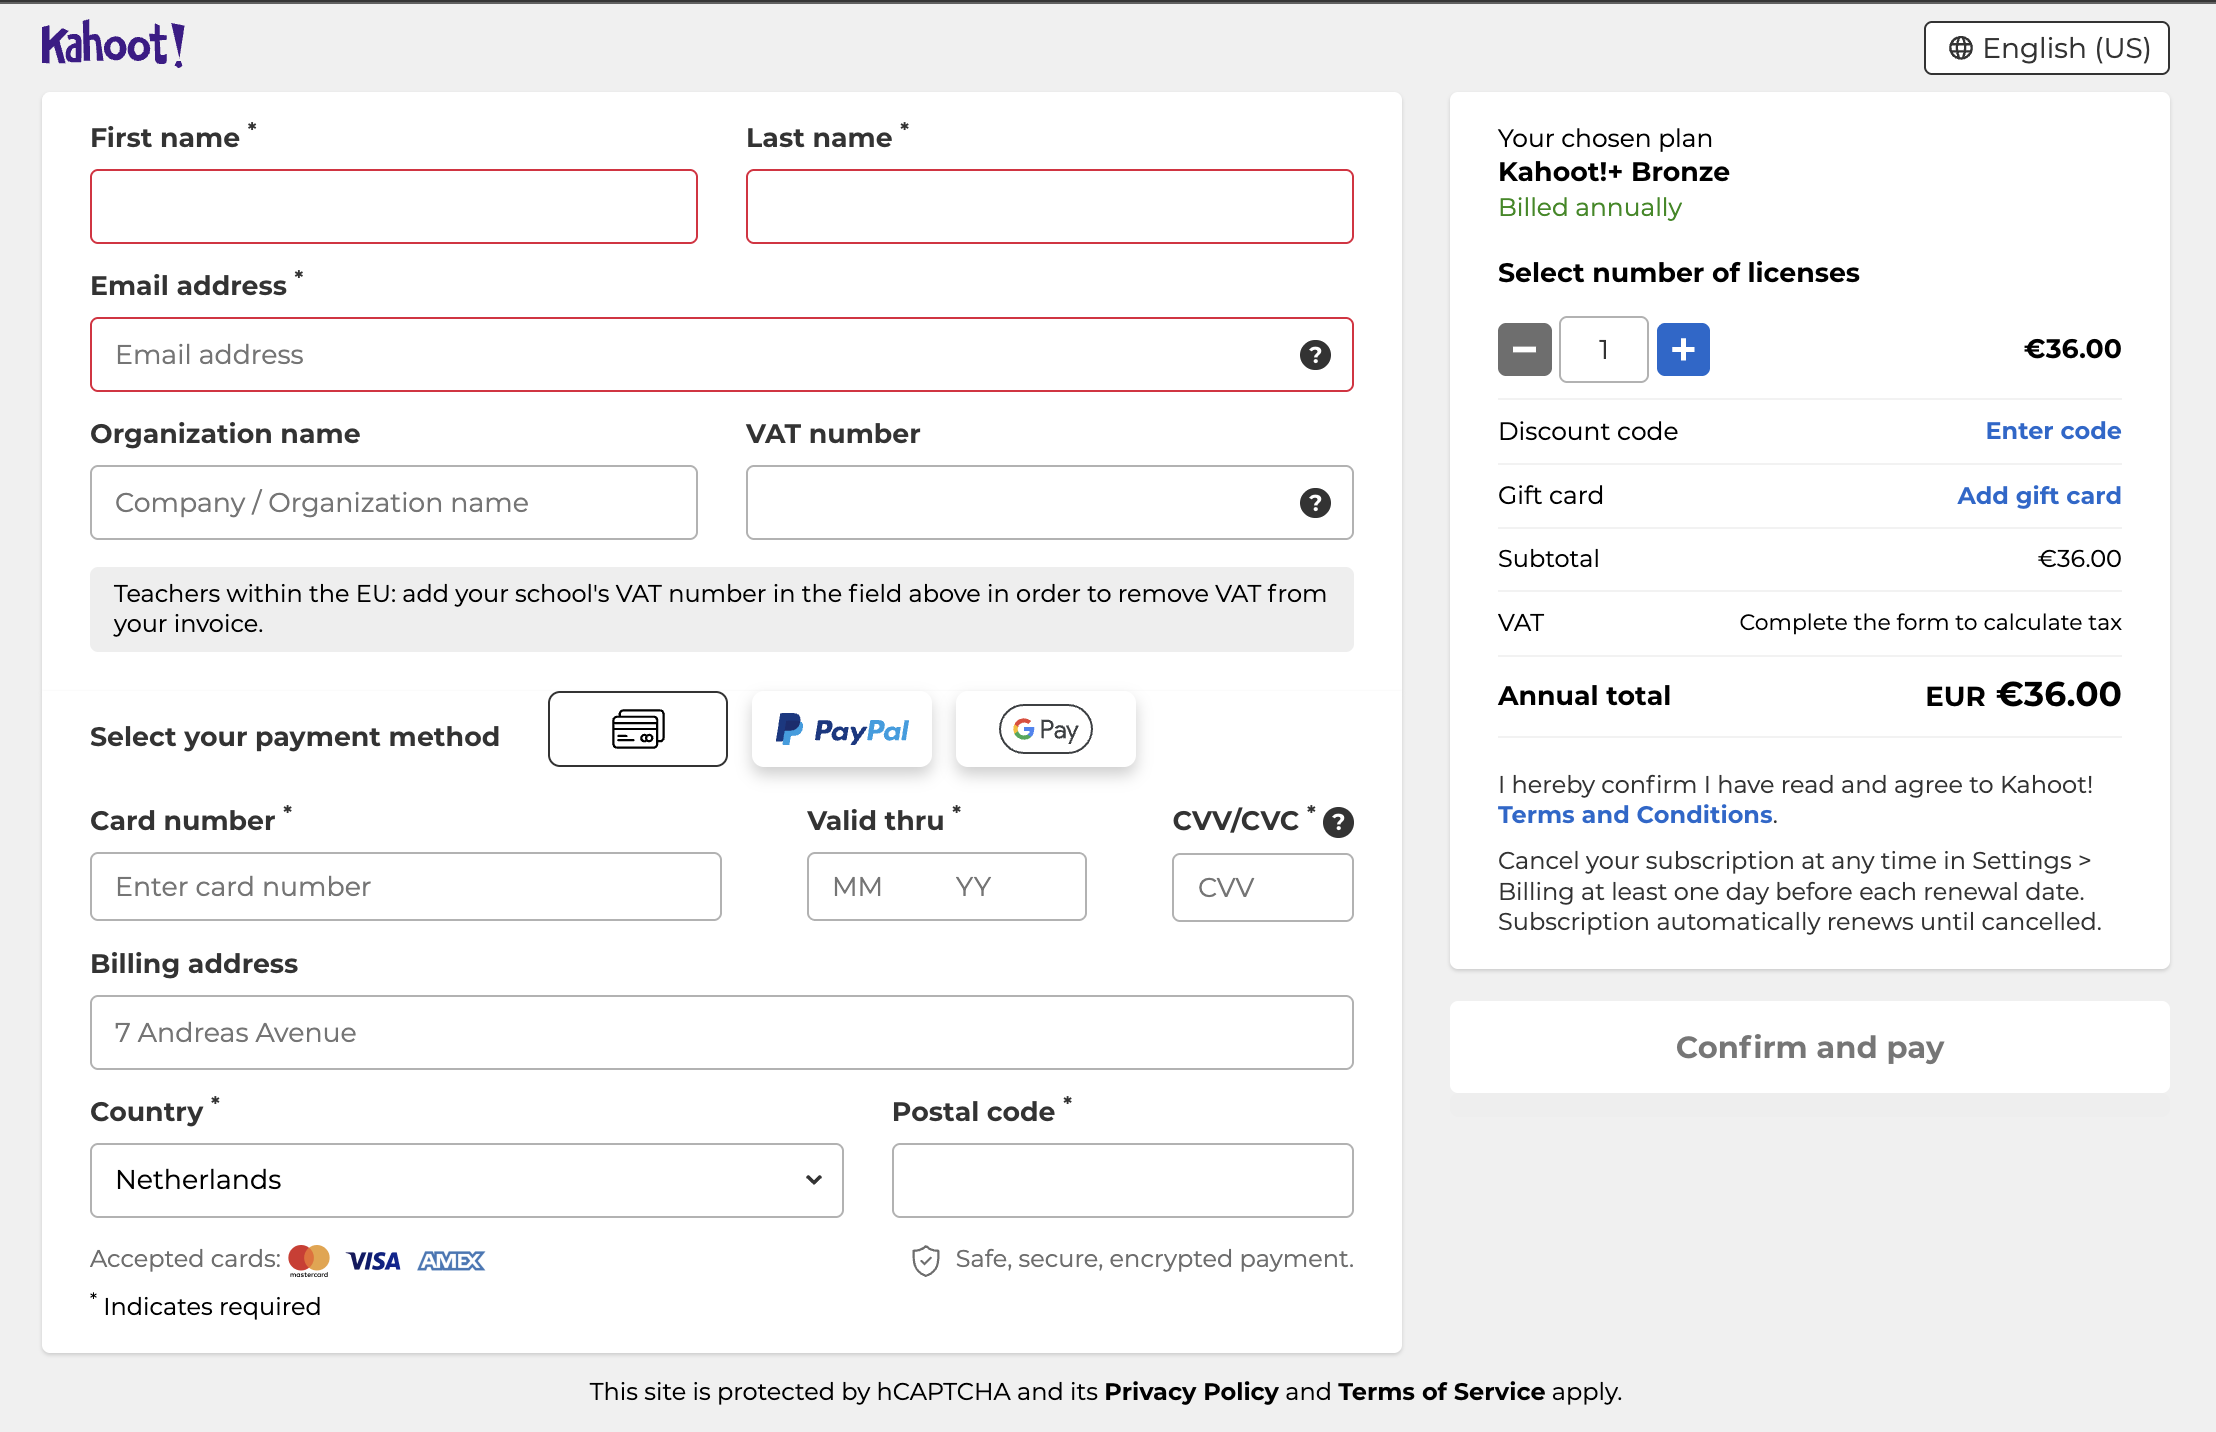Click the CVV/CVC help icon
2216x1432 pixels.
click(x=1338, y=822)
